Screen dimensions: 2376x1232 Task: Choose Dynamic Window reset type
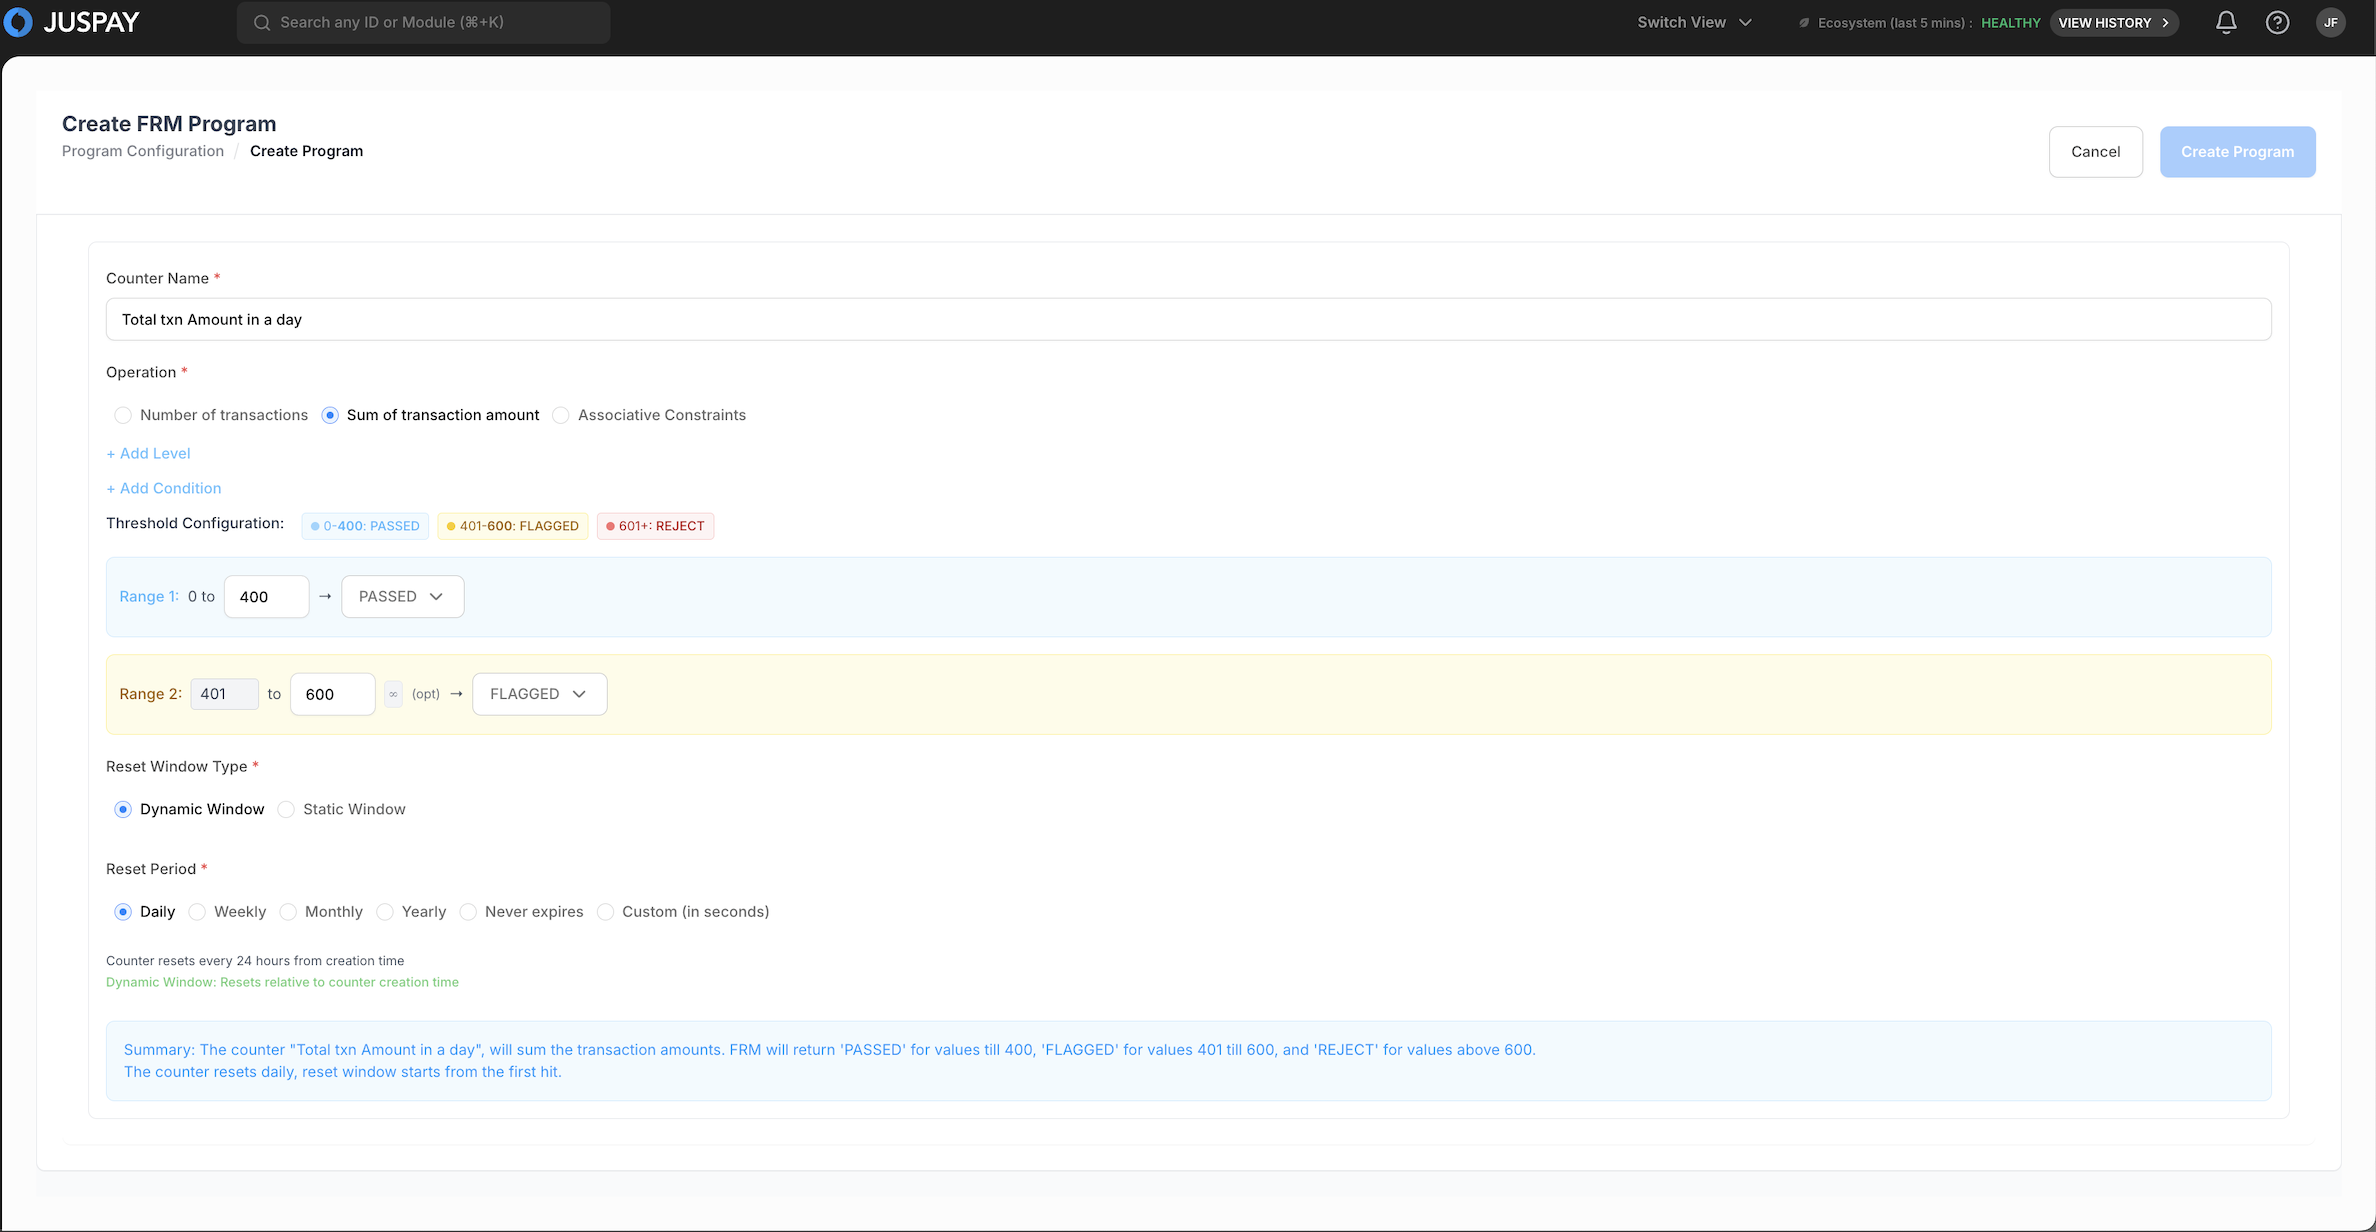pos(123,809)
